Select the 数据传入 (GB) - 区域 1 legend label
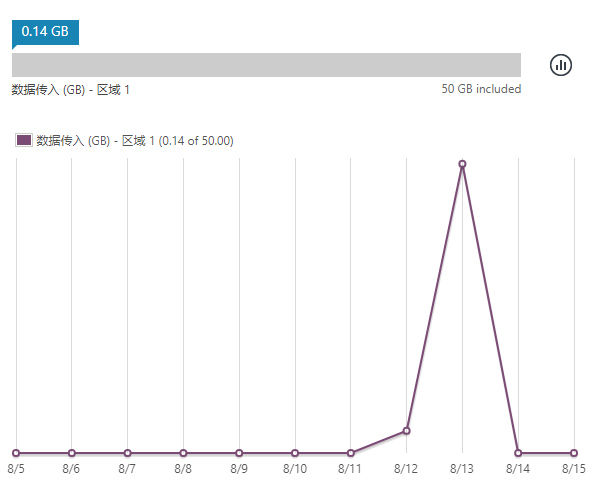The height and width of the screenshot is (500, 611). 134,141
